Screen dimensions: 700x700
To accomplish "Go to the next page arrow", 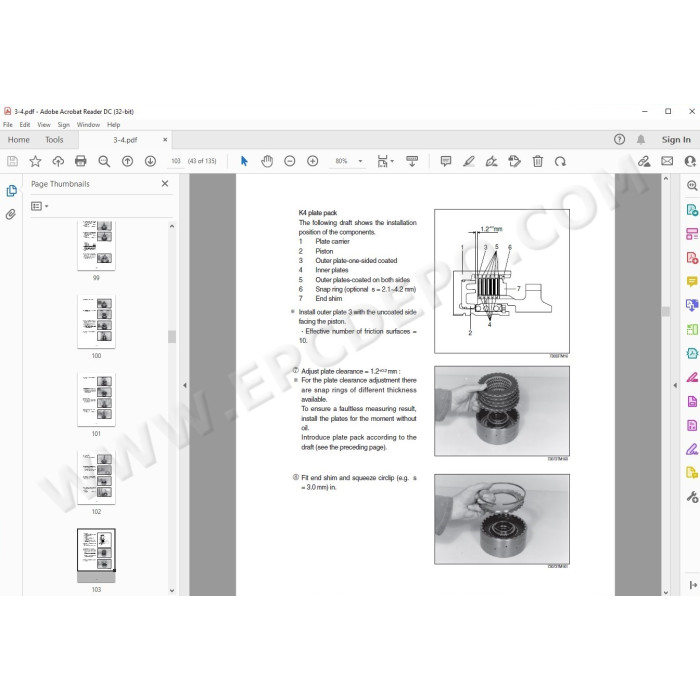I will (150, 161).
